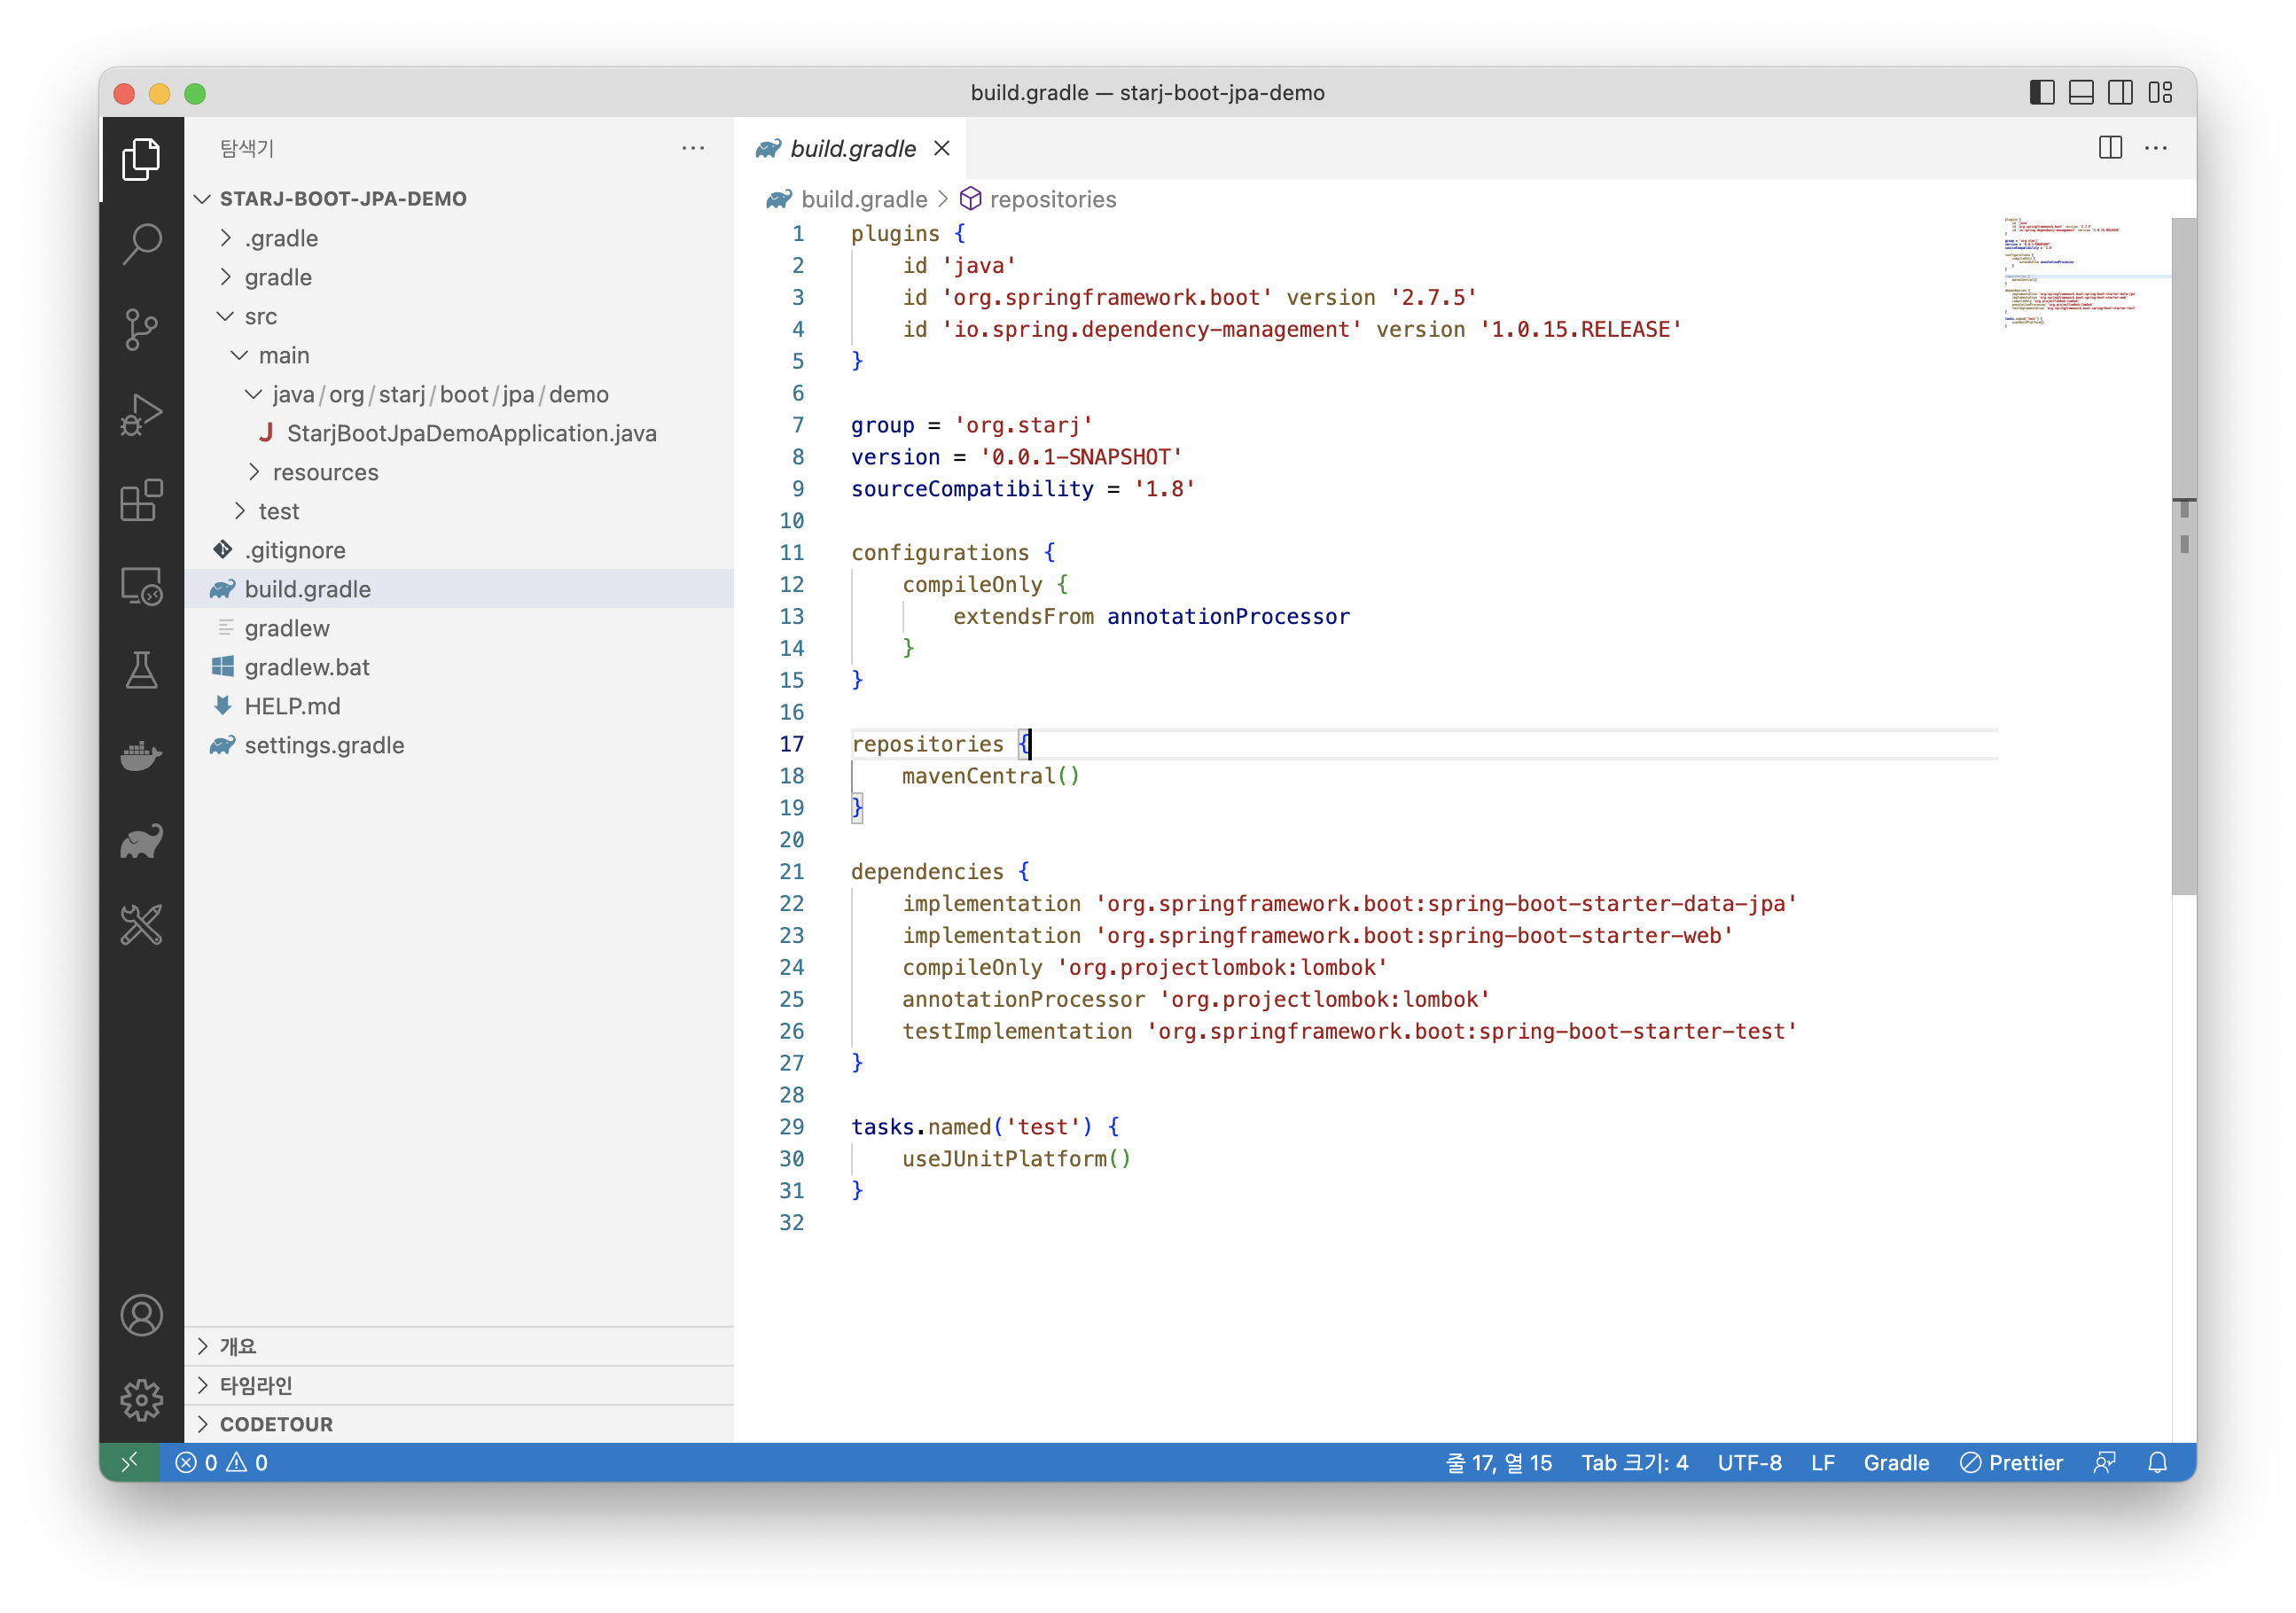Screen dimensions: 2296x1613
Task: Expand the test folder
Action: [x=240, y=511]
